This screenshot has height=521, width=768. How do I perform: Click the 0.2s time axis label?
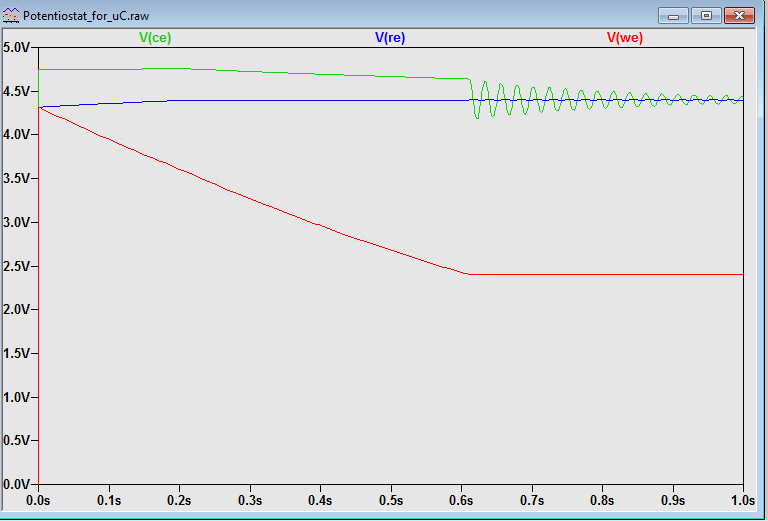tap(179, 500)
